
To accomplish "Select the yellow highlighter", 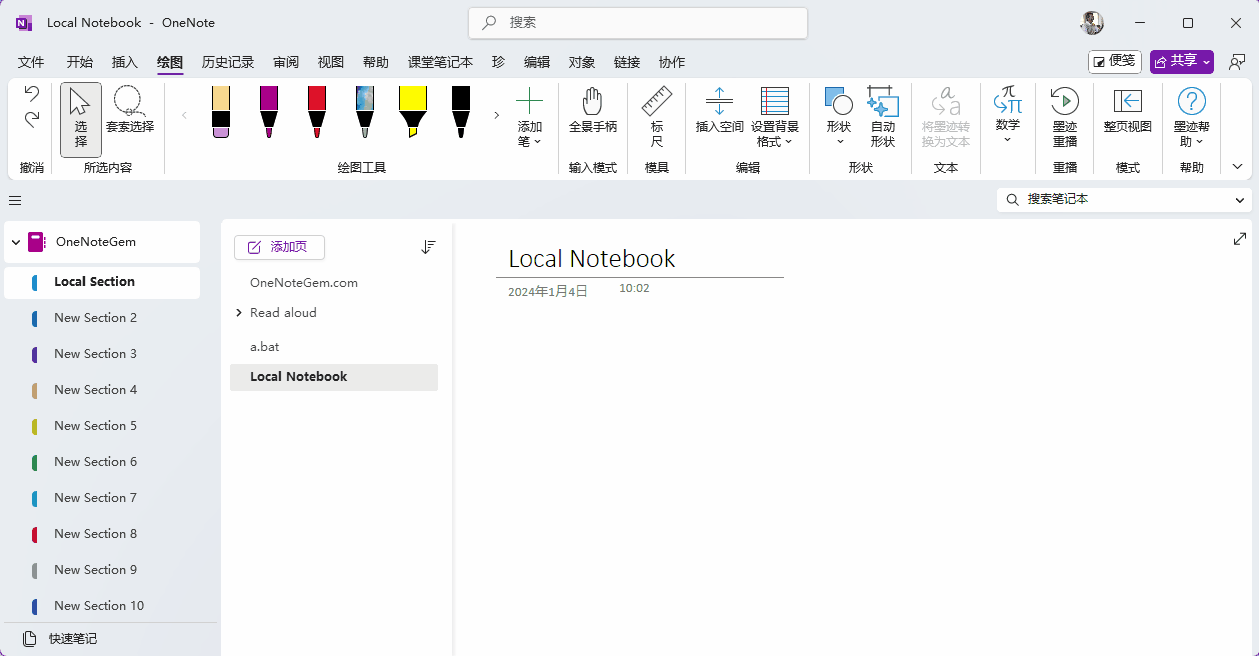I will [x=413, y=111].
